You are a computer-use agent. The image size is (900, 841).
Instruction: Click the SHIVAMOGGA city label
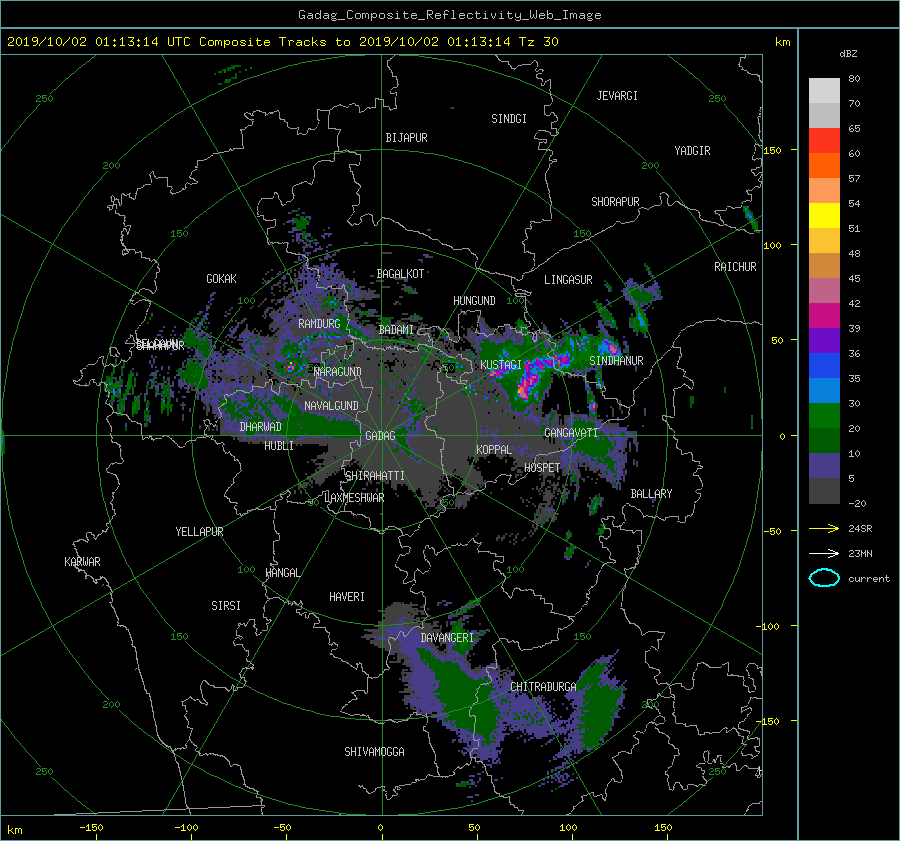pos(374,752)
